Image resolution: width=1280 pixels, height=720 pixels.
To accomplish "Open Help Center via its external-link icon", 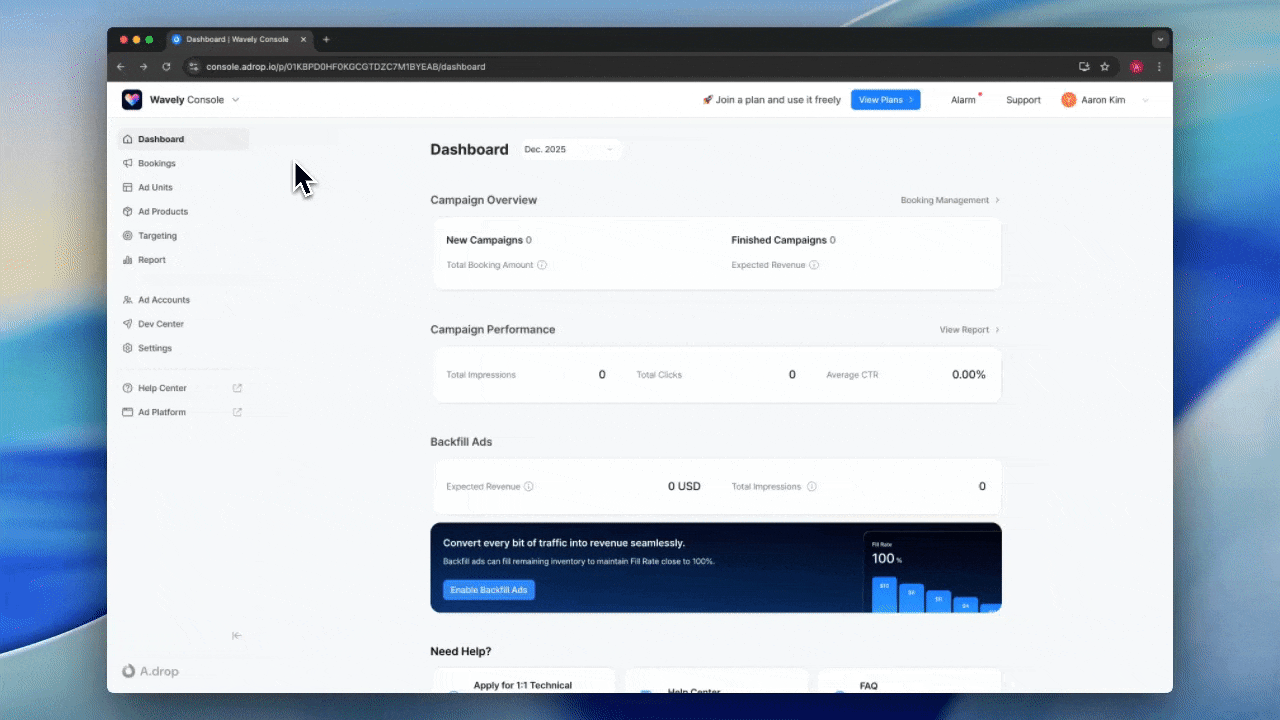I will coord(236,388).
